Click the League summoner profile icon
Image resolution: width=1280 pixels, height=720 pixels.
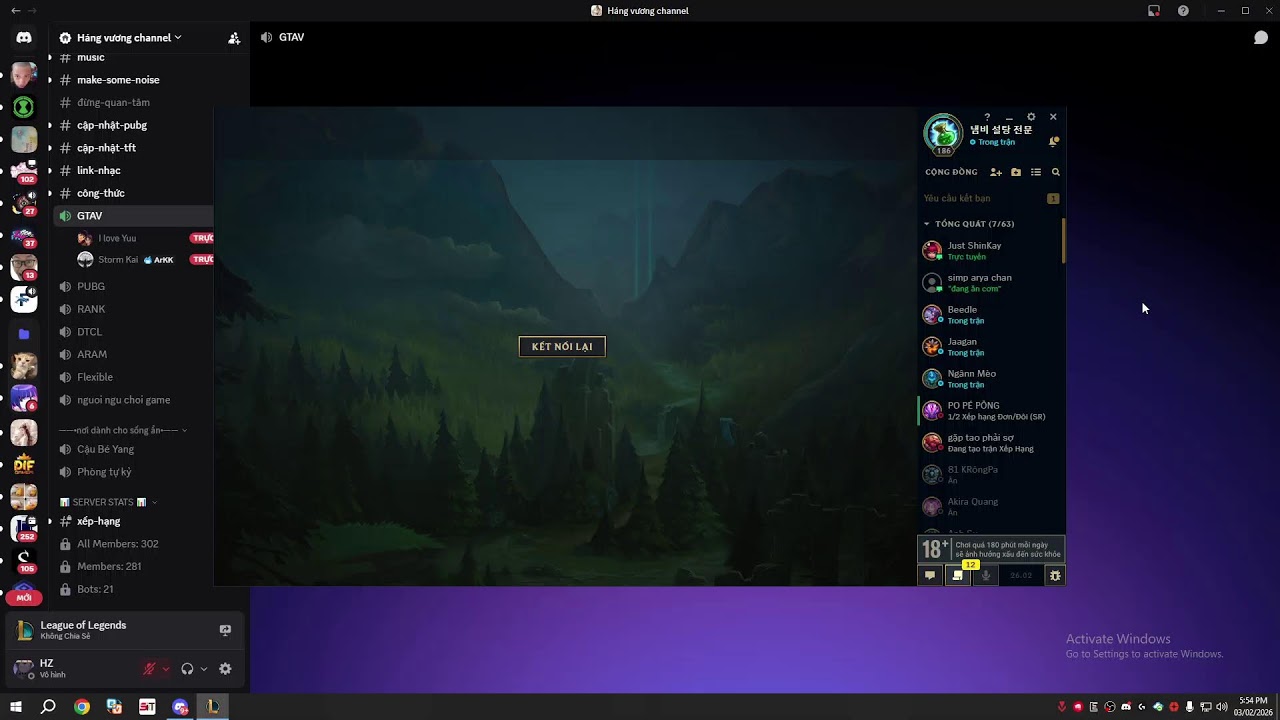tap(943, 135)
